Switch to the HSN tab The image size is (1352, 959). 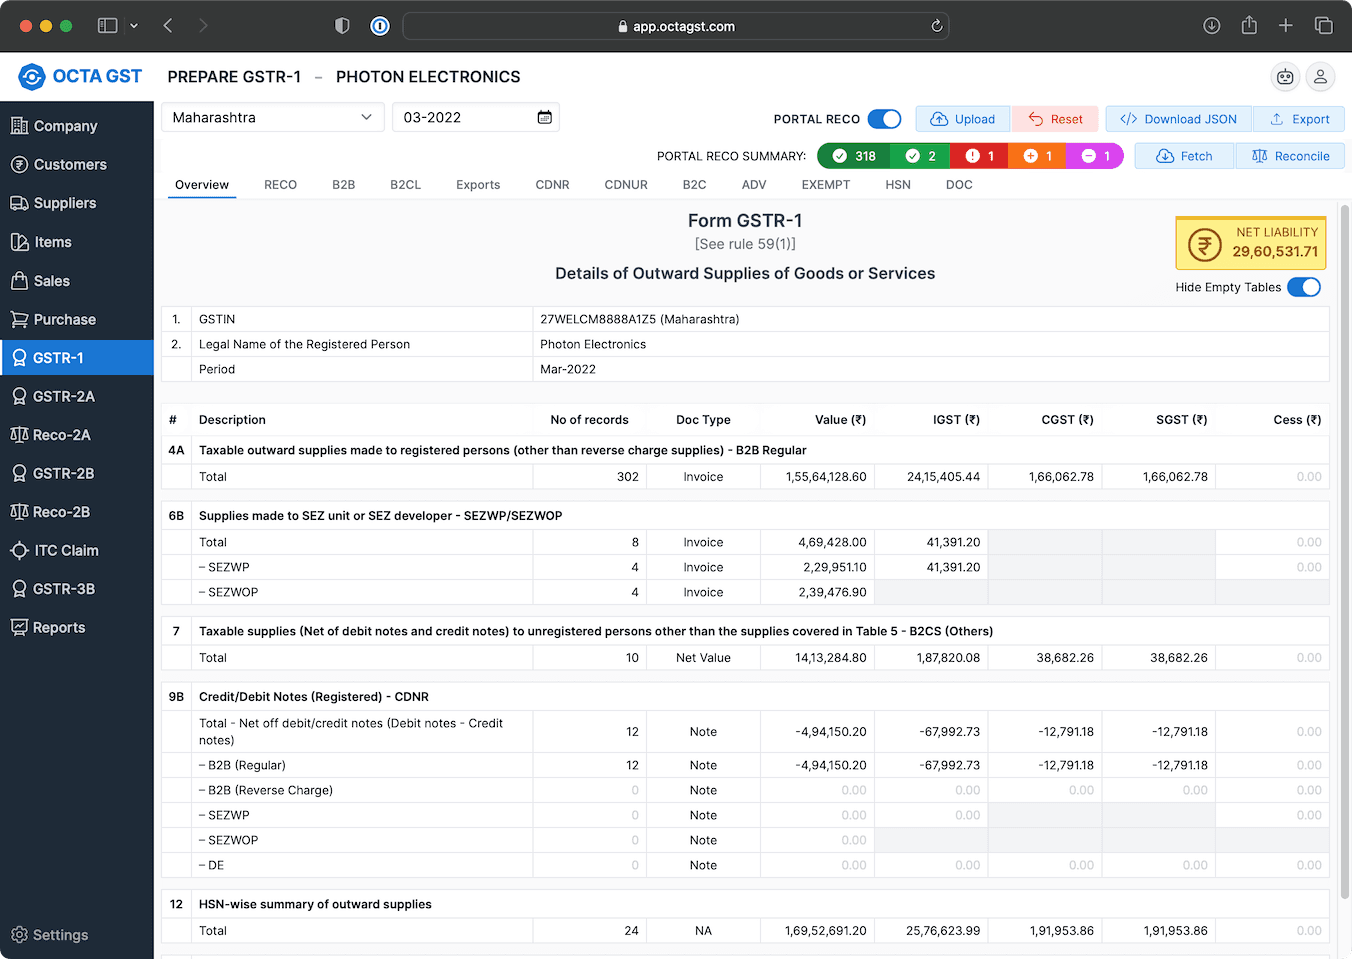tap(898, 185)
